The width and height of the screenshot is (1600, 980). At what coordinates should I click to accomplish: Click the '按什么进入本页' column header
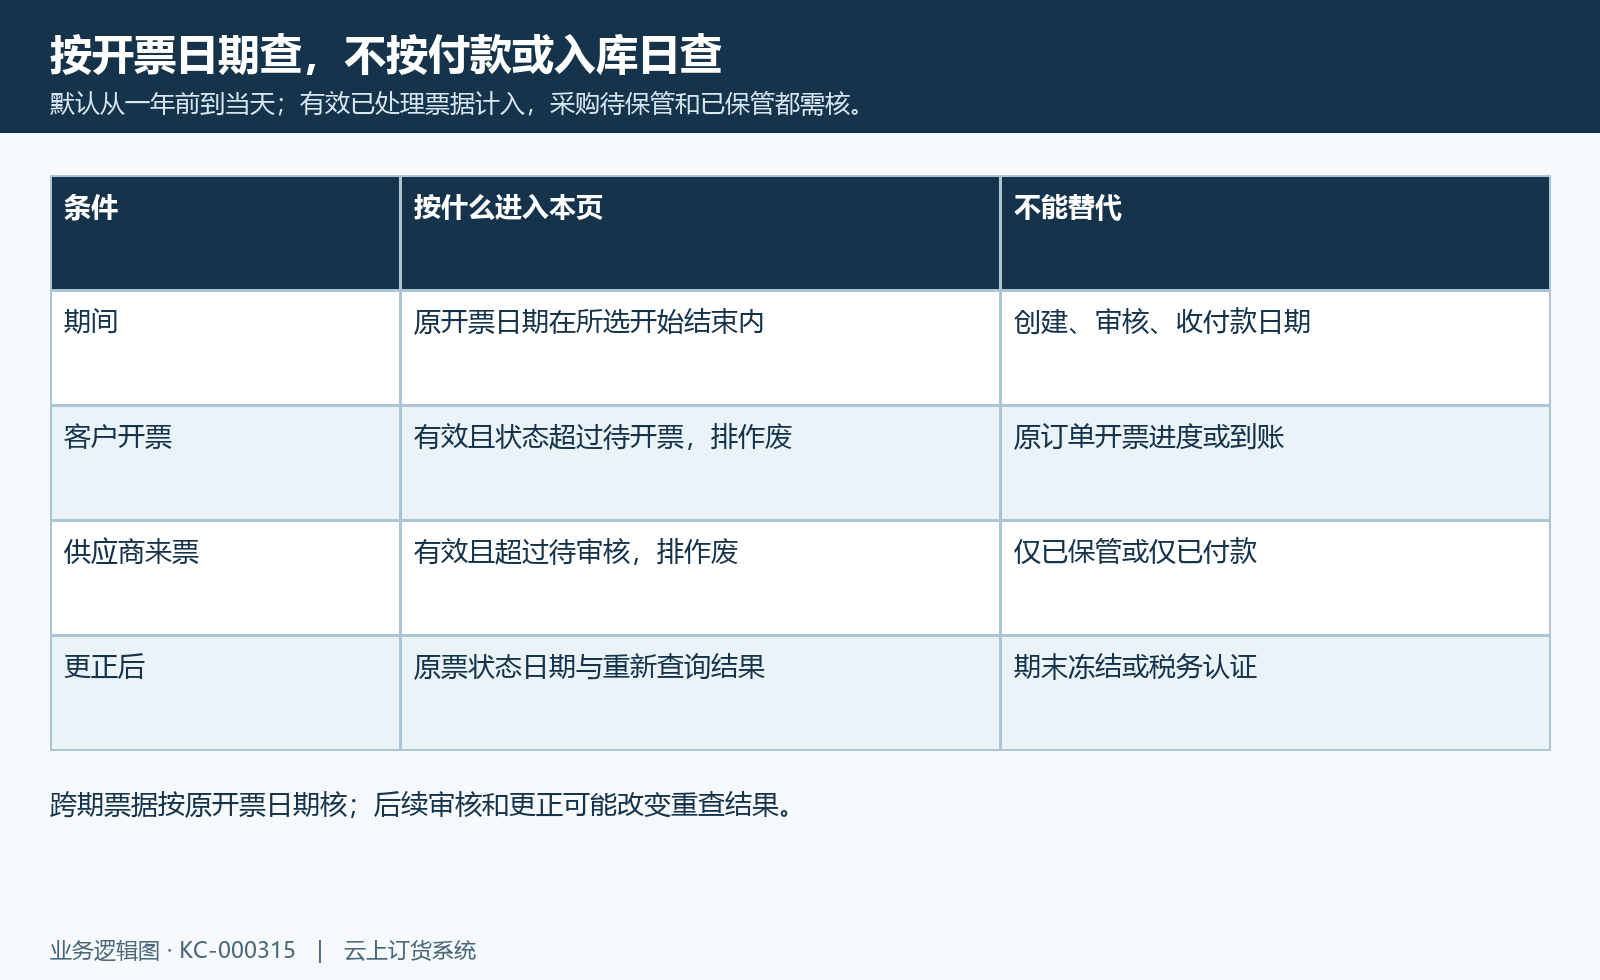700,233
